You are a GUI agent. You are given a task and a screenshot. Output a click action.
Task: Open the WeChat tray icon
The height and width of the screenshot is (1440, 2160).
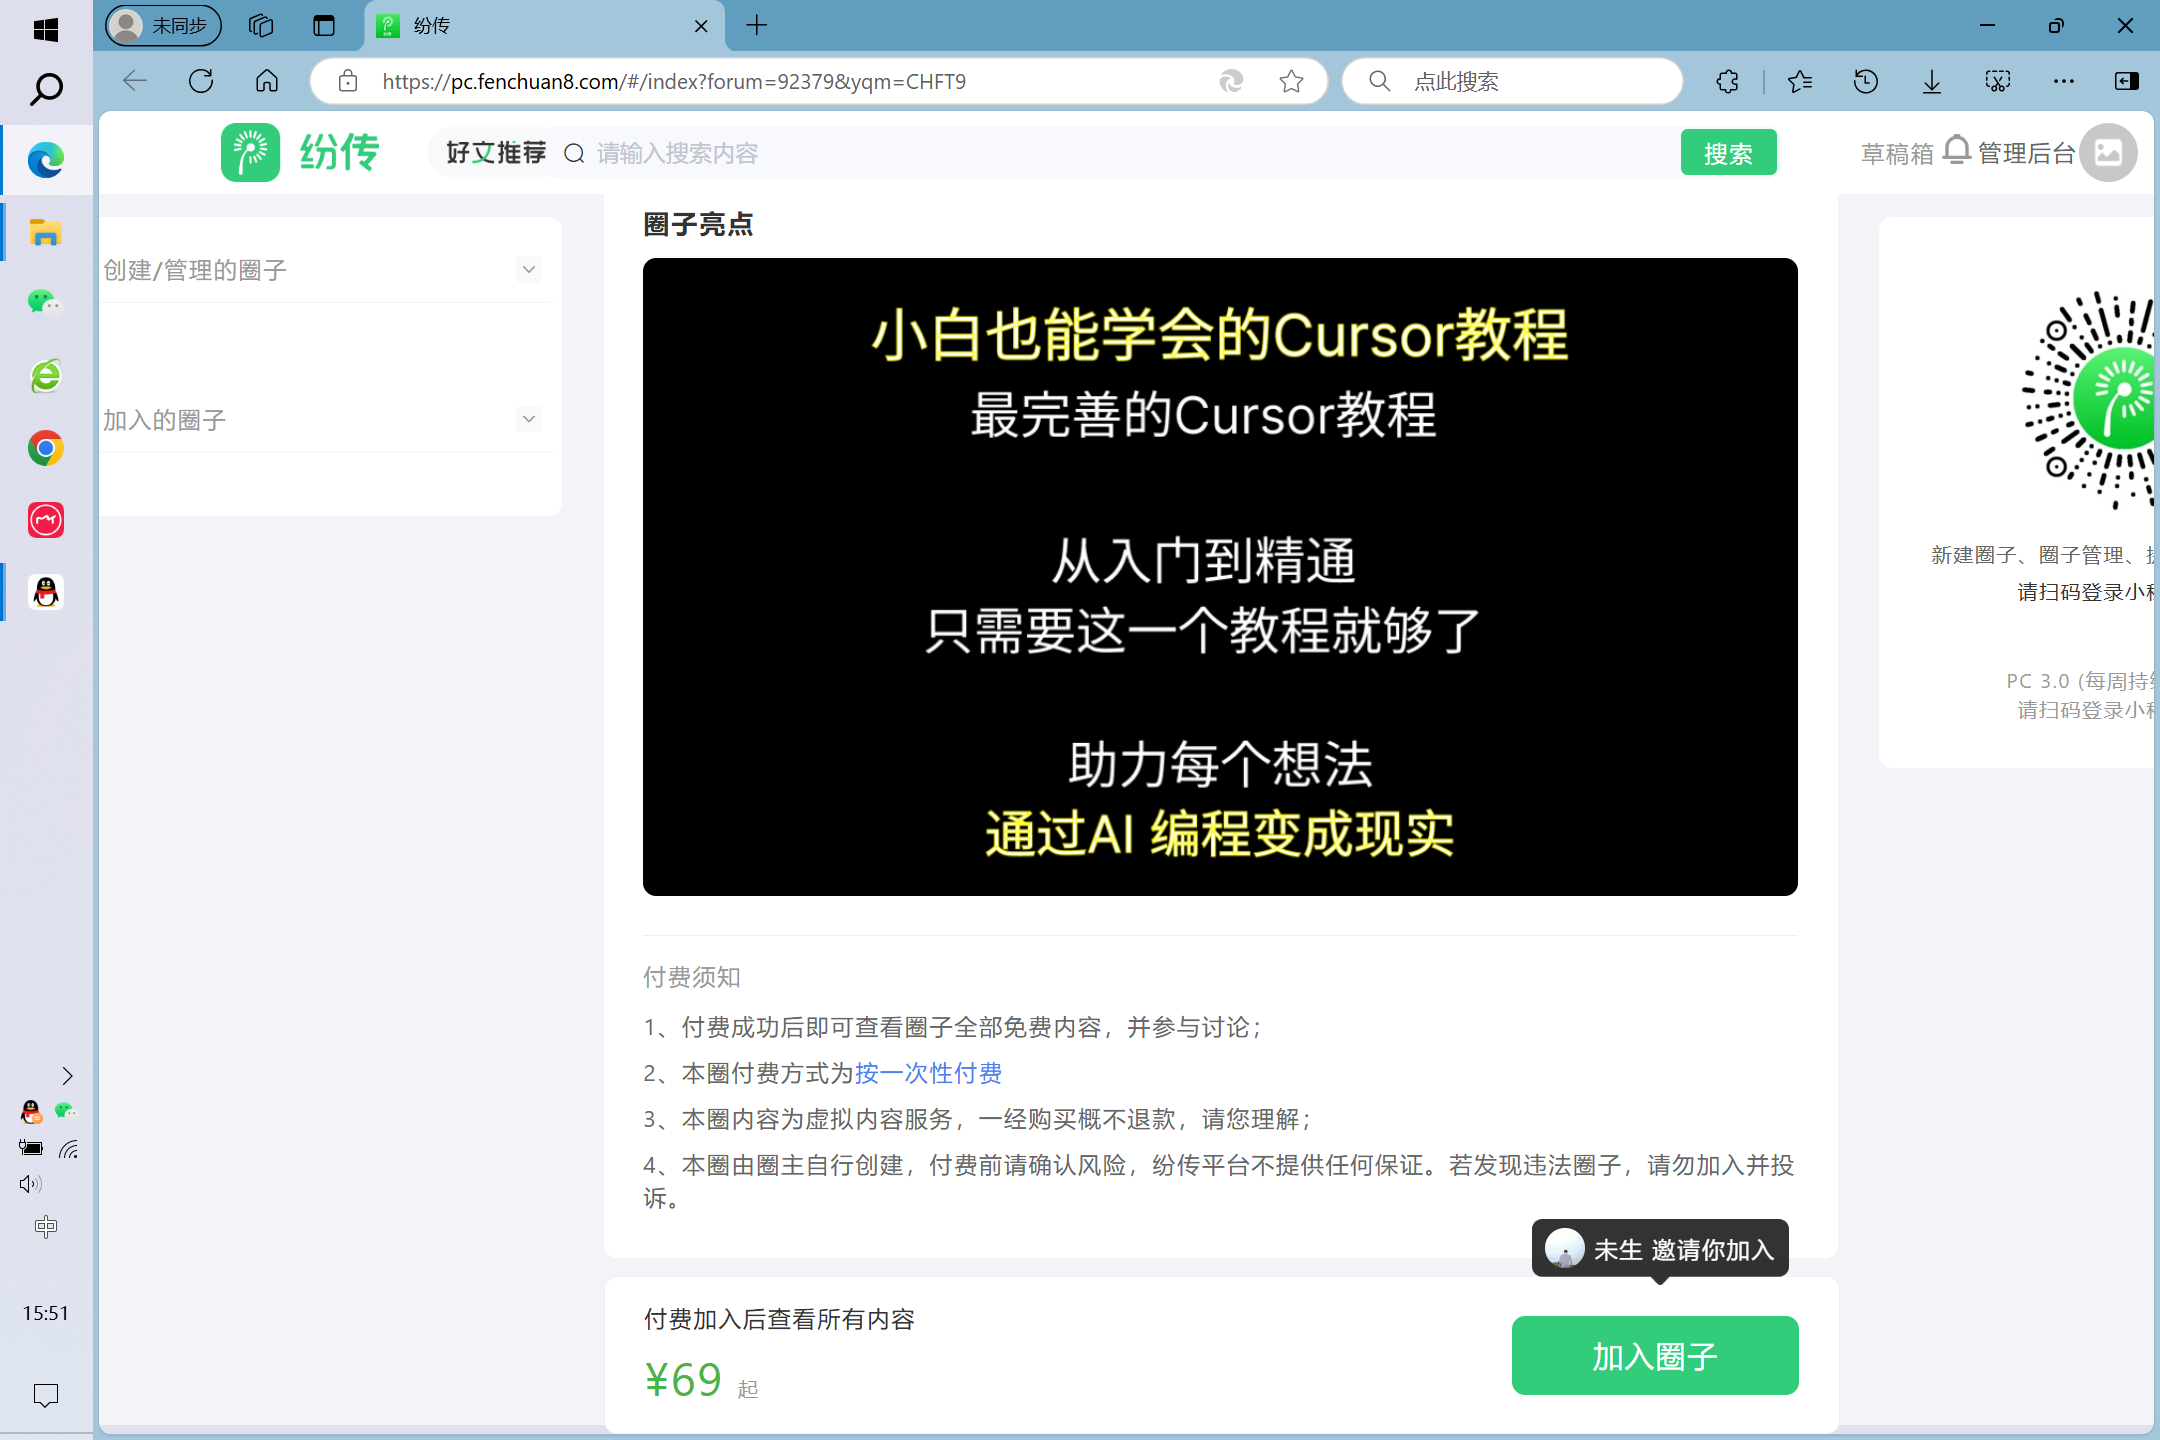coord(66,1111)
